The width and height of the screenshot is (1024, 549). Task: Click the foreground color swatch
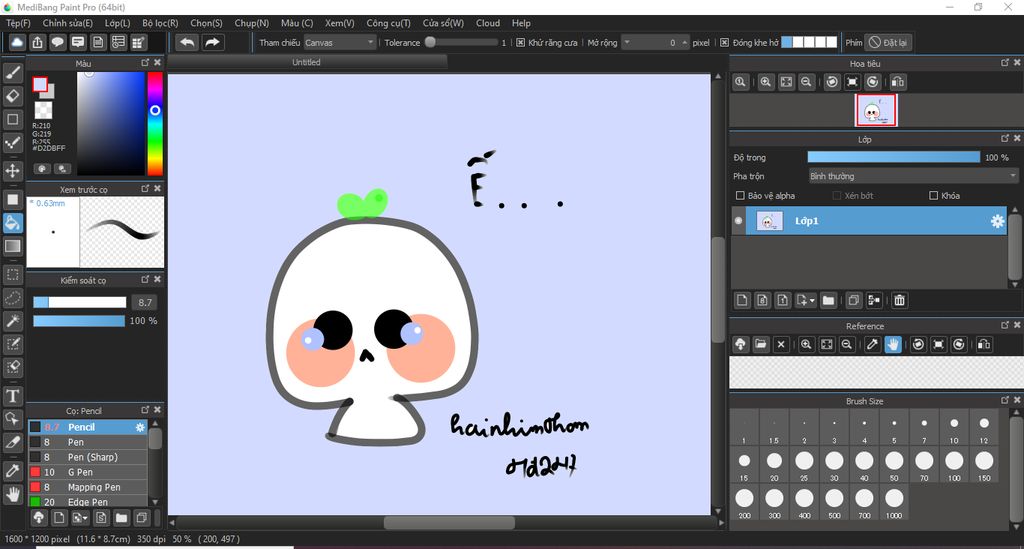coord(40,84)
